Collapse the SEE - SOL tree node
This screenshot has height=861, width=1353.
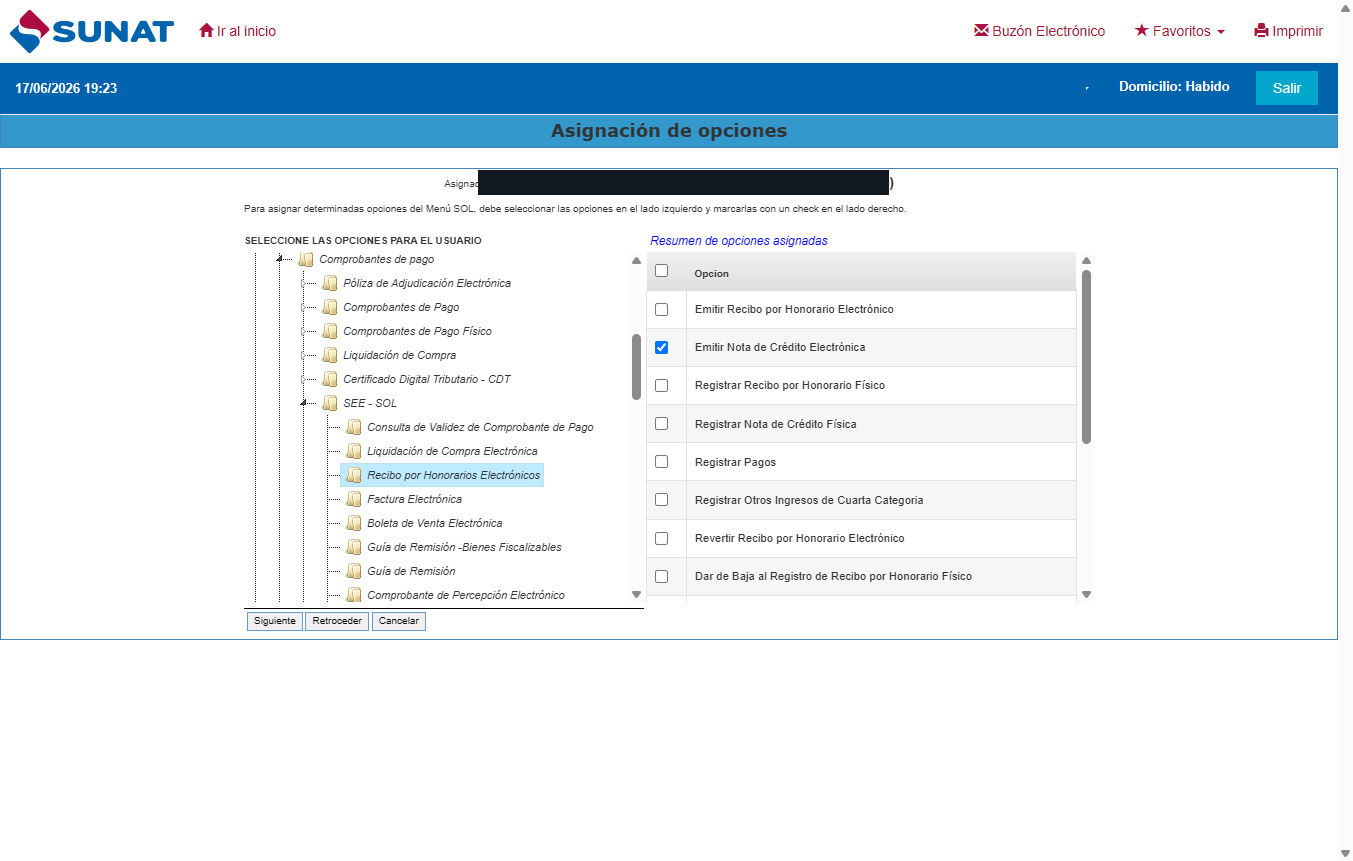click(304, 403)
